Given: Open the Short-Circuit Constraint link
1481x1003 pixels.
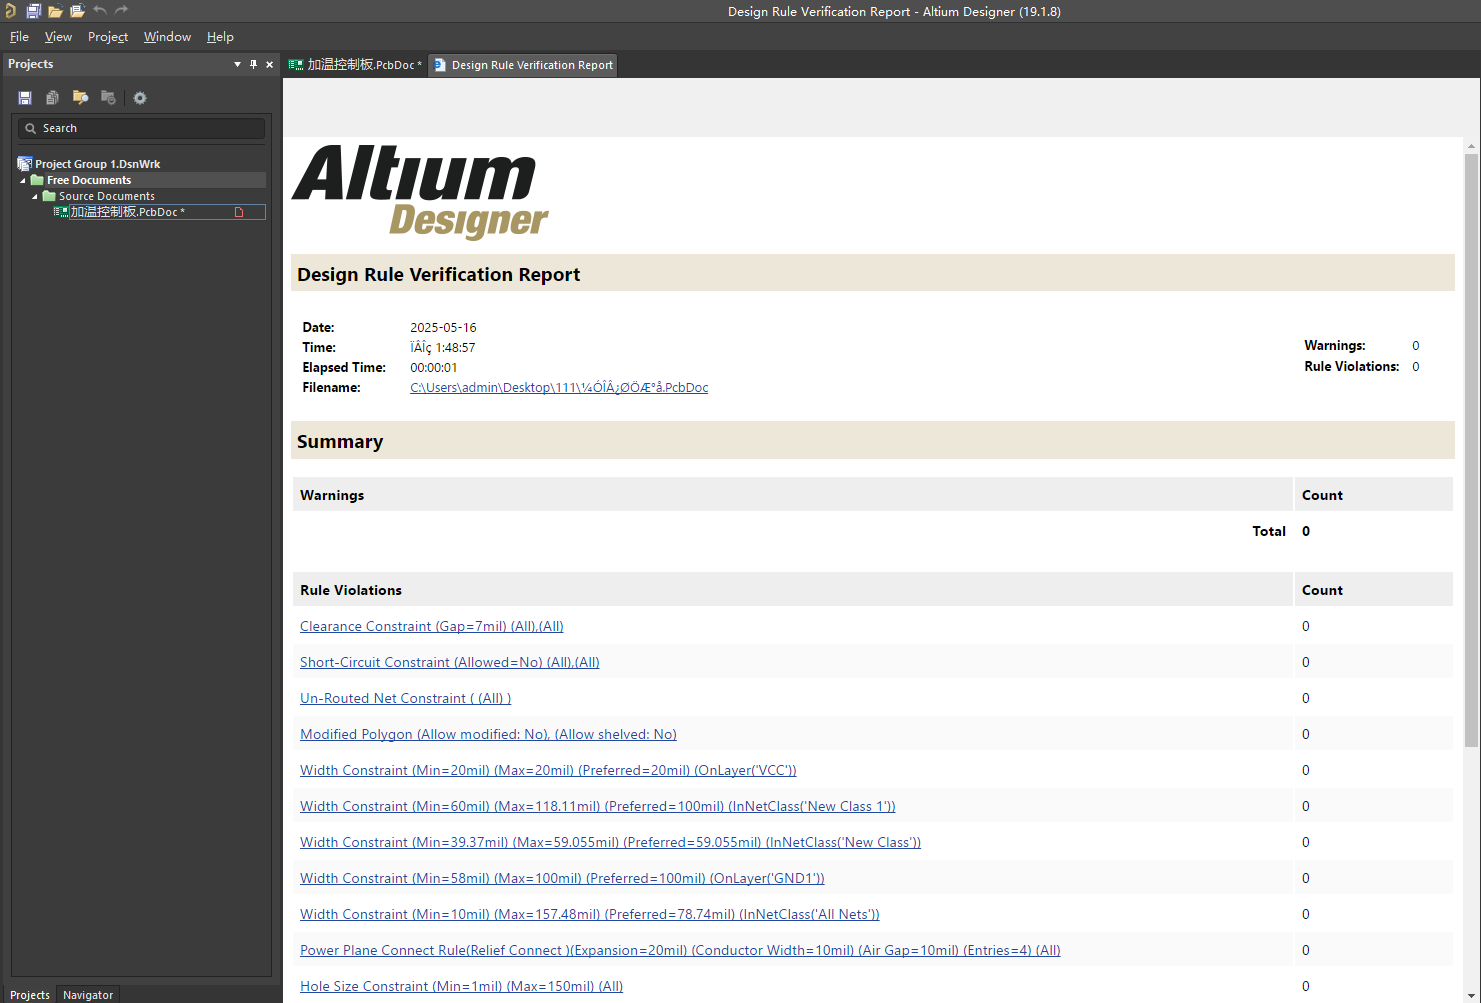Looking at the screenshot, I should click(450, 663).
